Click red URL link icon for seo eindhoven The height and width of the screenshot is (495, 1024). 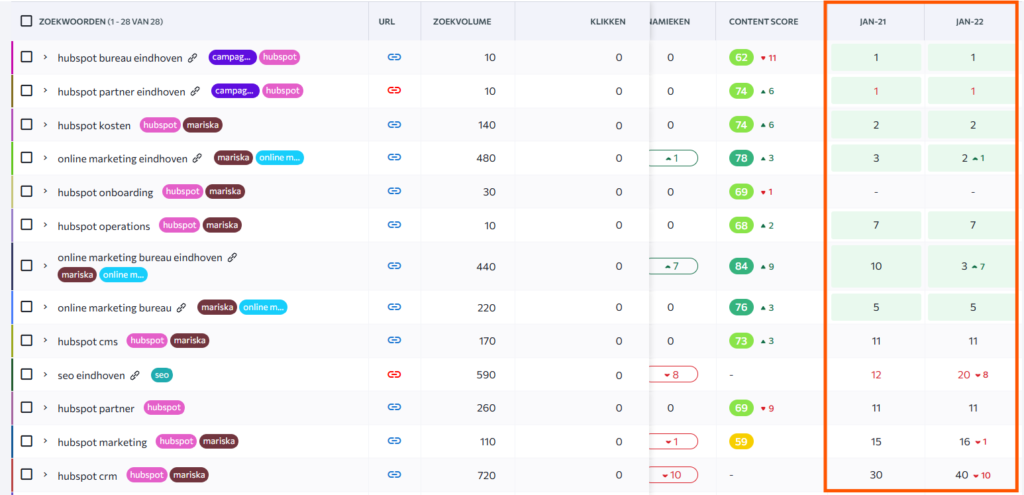tap(394, 375)
